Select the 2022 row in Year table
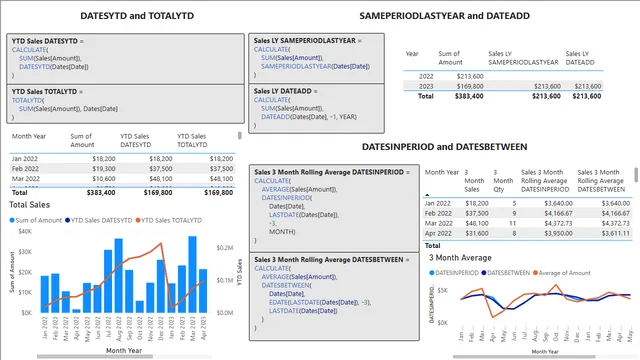 pos(503,76)
